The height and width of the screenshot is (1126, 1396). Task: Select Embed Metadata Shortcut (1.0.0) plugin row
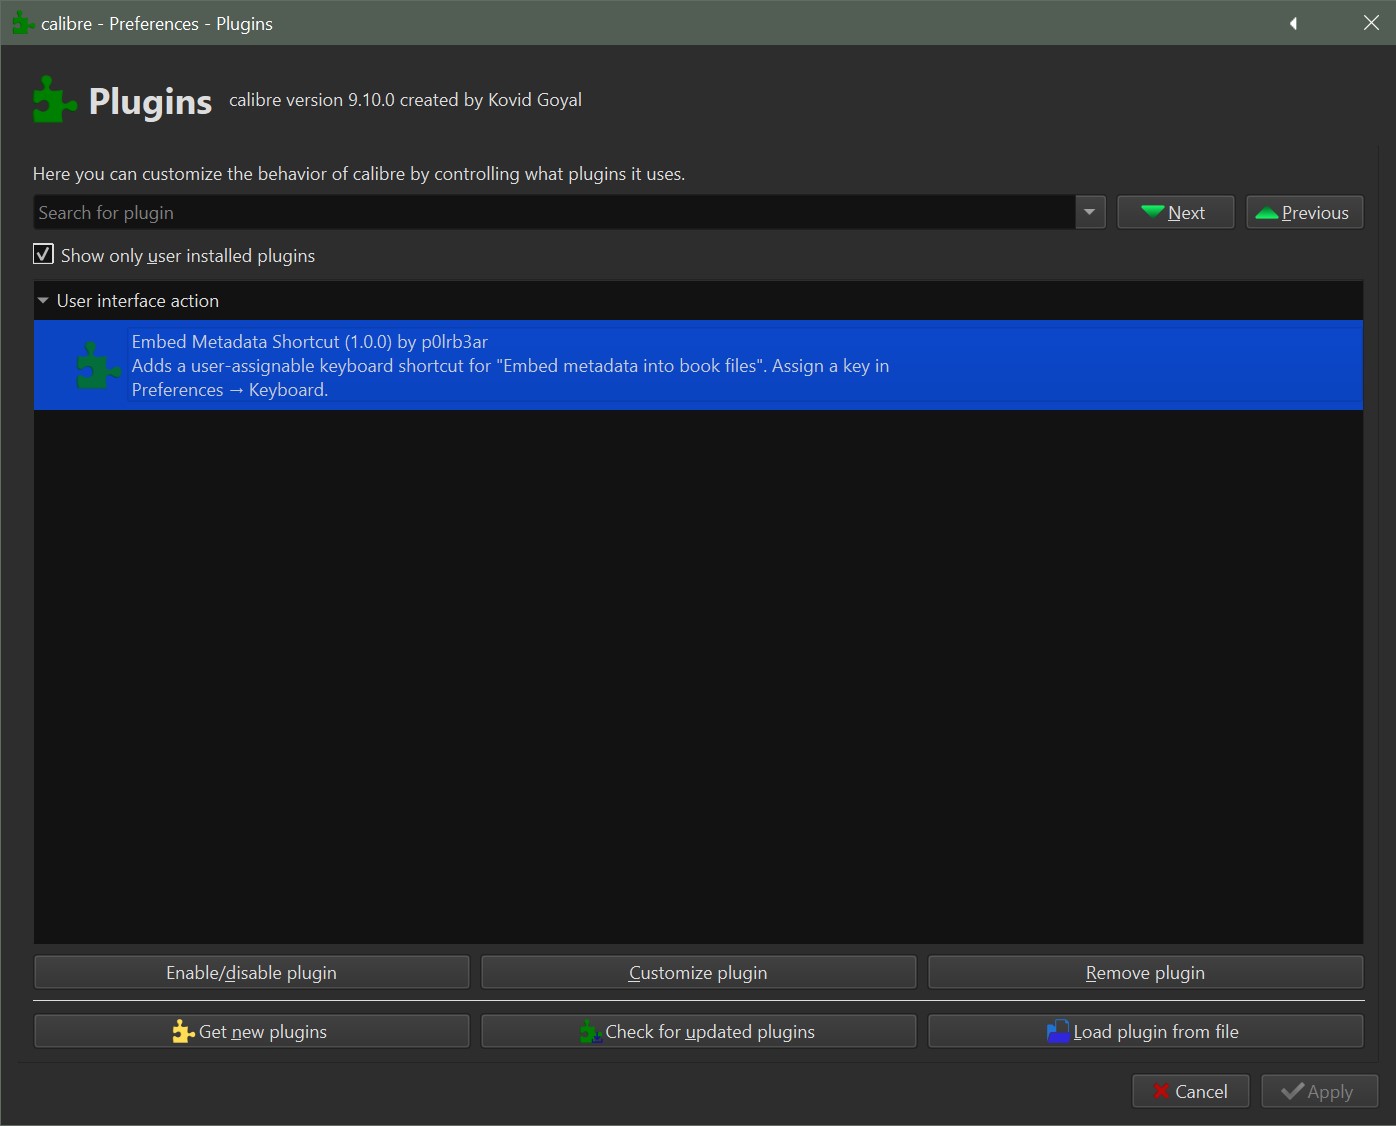tap(698, 365)
